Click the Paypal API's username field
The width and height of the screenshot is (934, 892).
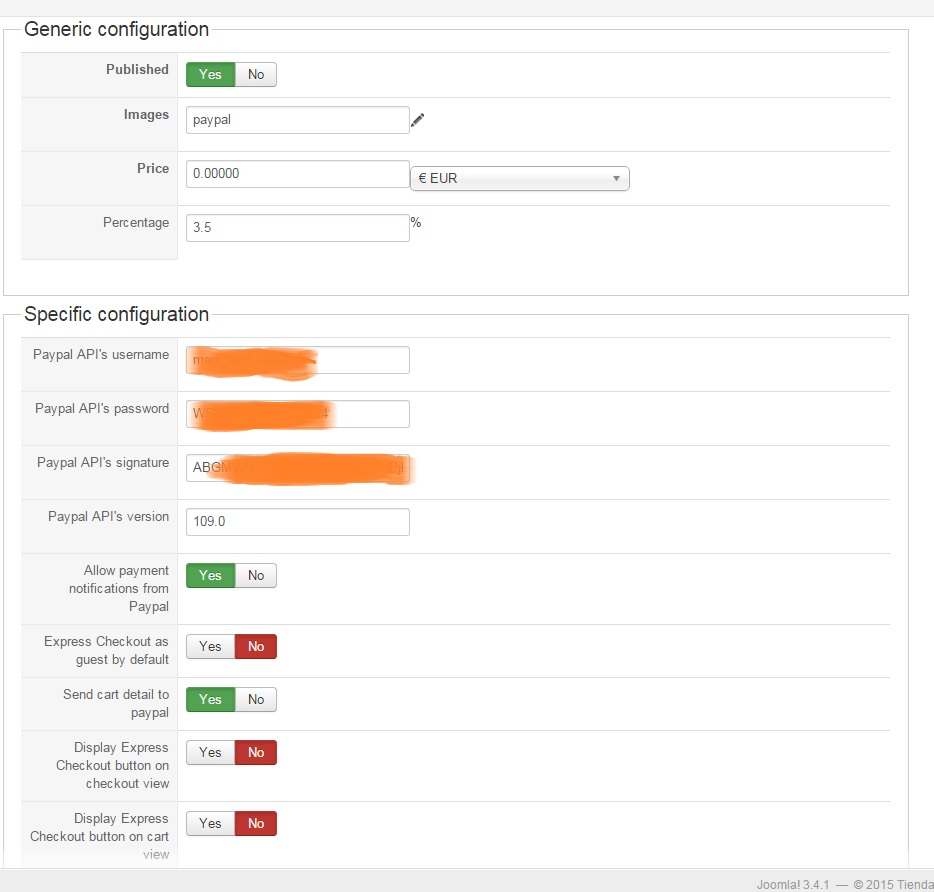coord(298,360)
